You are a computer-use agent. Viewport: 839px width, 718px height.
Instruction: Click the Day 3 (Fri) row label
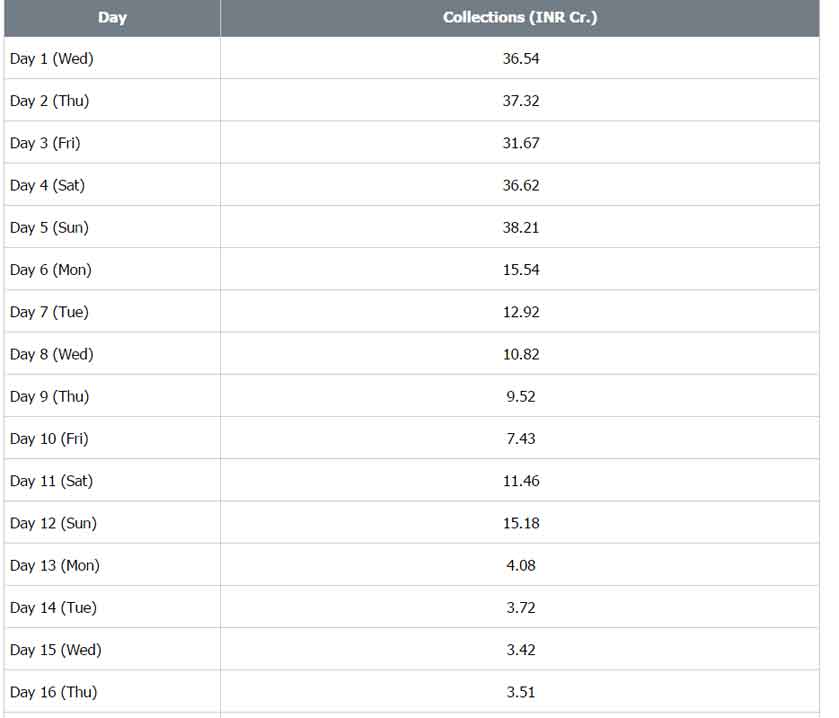point(45,143)
